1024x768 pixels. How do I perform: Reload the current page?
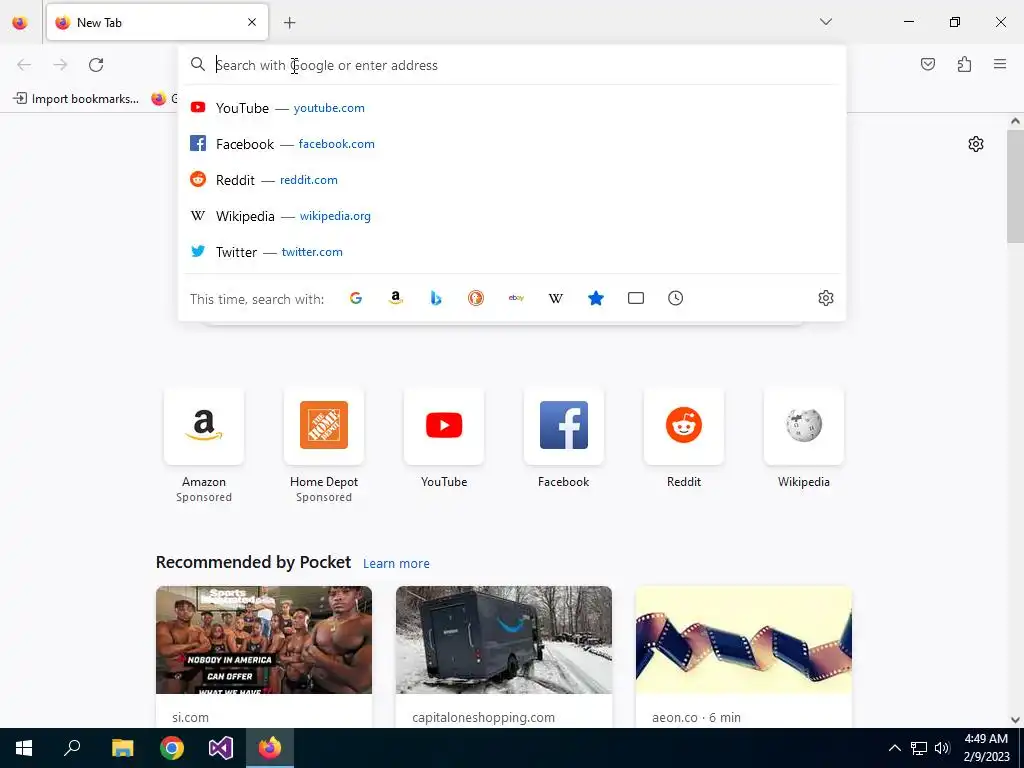(x=96, y=65)
